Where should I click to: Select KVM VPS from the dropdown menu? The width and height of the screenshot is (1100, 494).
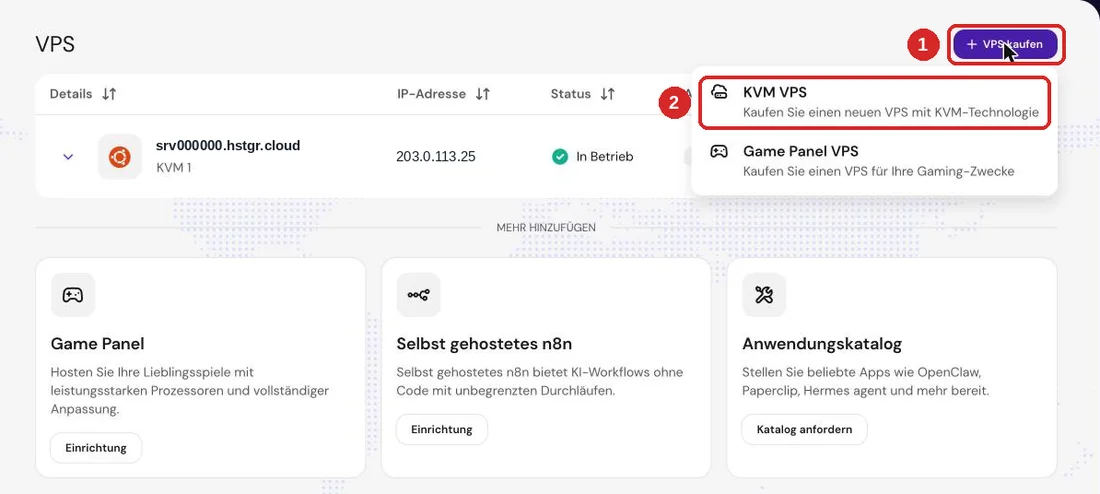[874, 102]
